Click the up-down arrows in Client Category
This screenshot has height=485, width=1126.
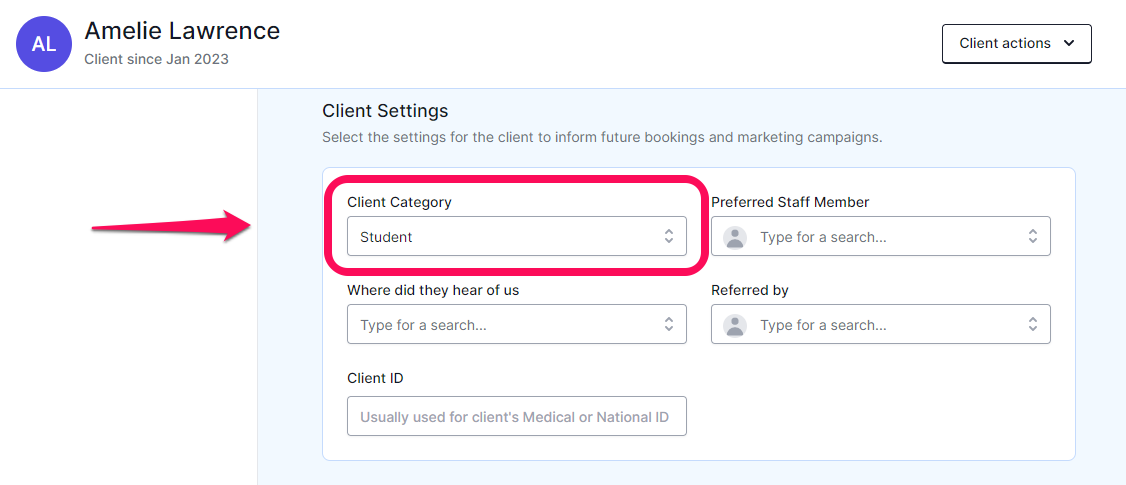click(x=669, y=236)
